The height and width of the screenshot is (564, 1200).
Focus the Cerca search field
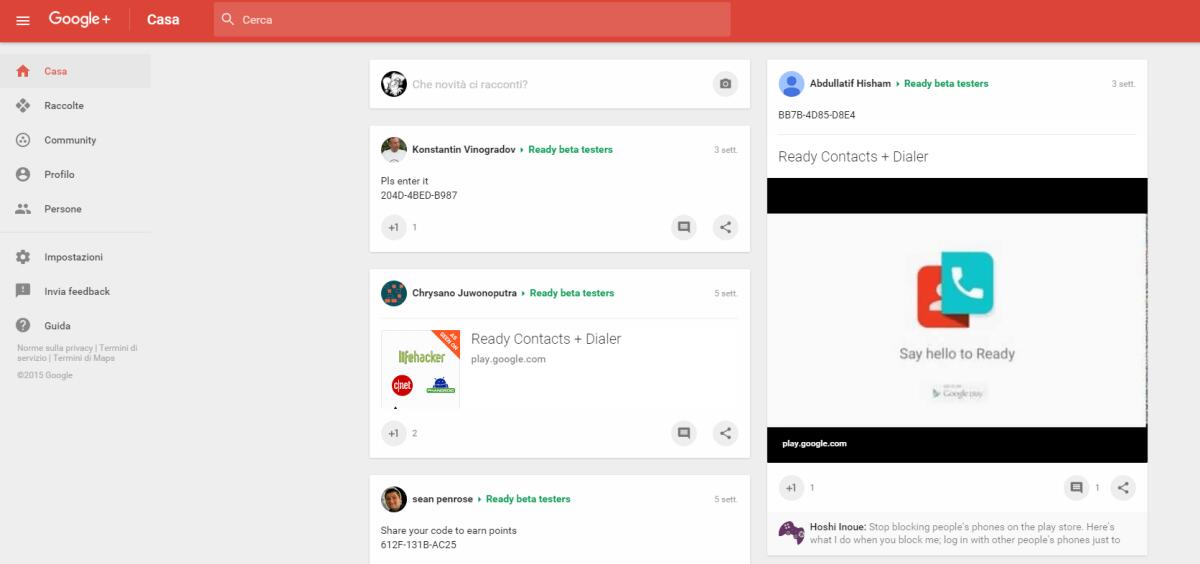(x=472, y=19)
